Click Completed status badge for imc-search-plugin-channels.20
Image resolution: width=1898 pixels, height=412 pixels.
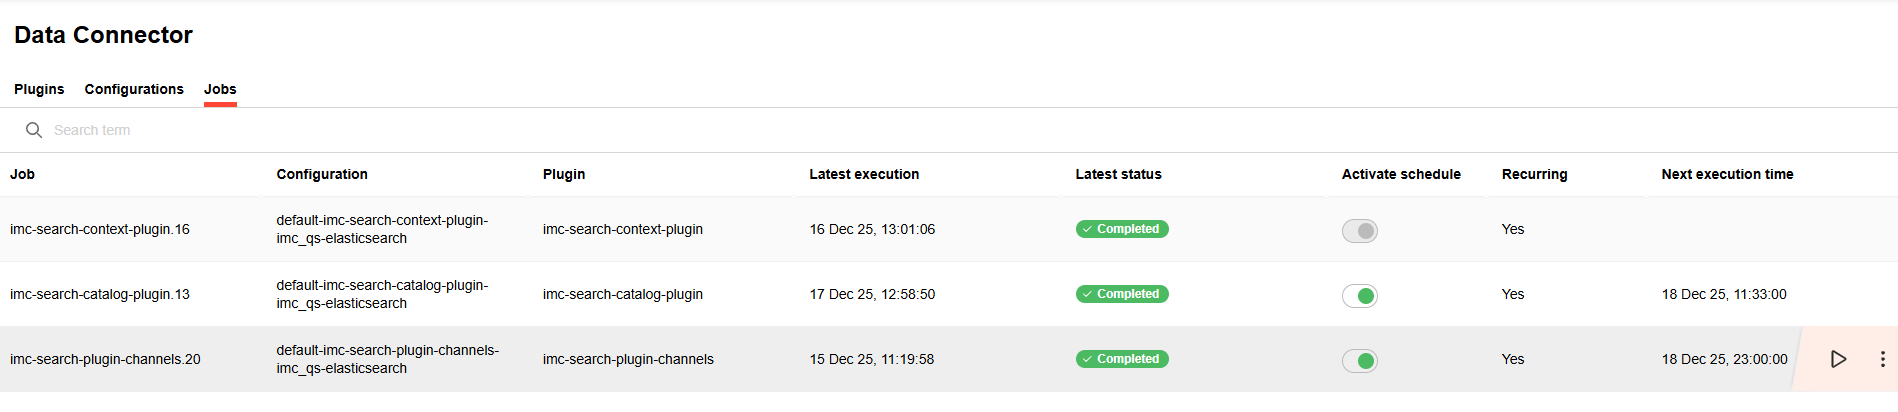(1122, 359)
